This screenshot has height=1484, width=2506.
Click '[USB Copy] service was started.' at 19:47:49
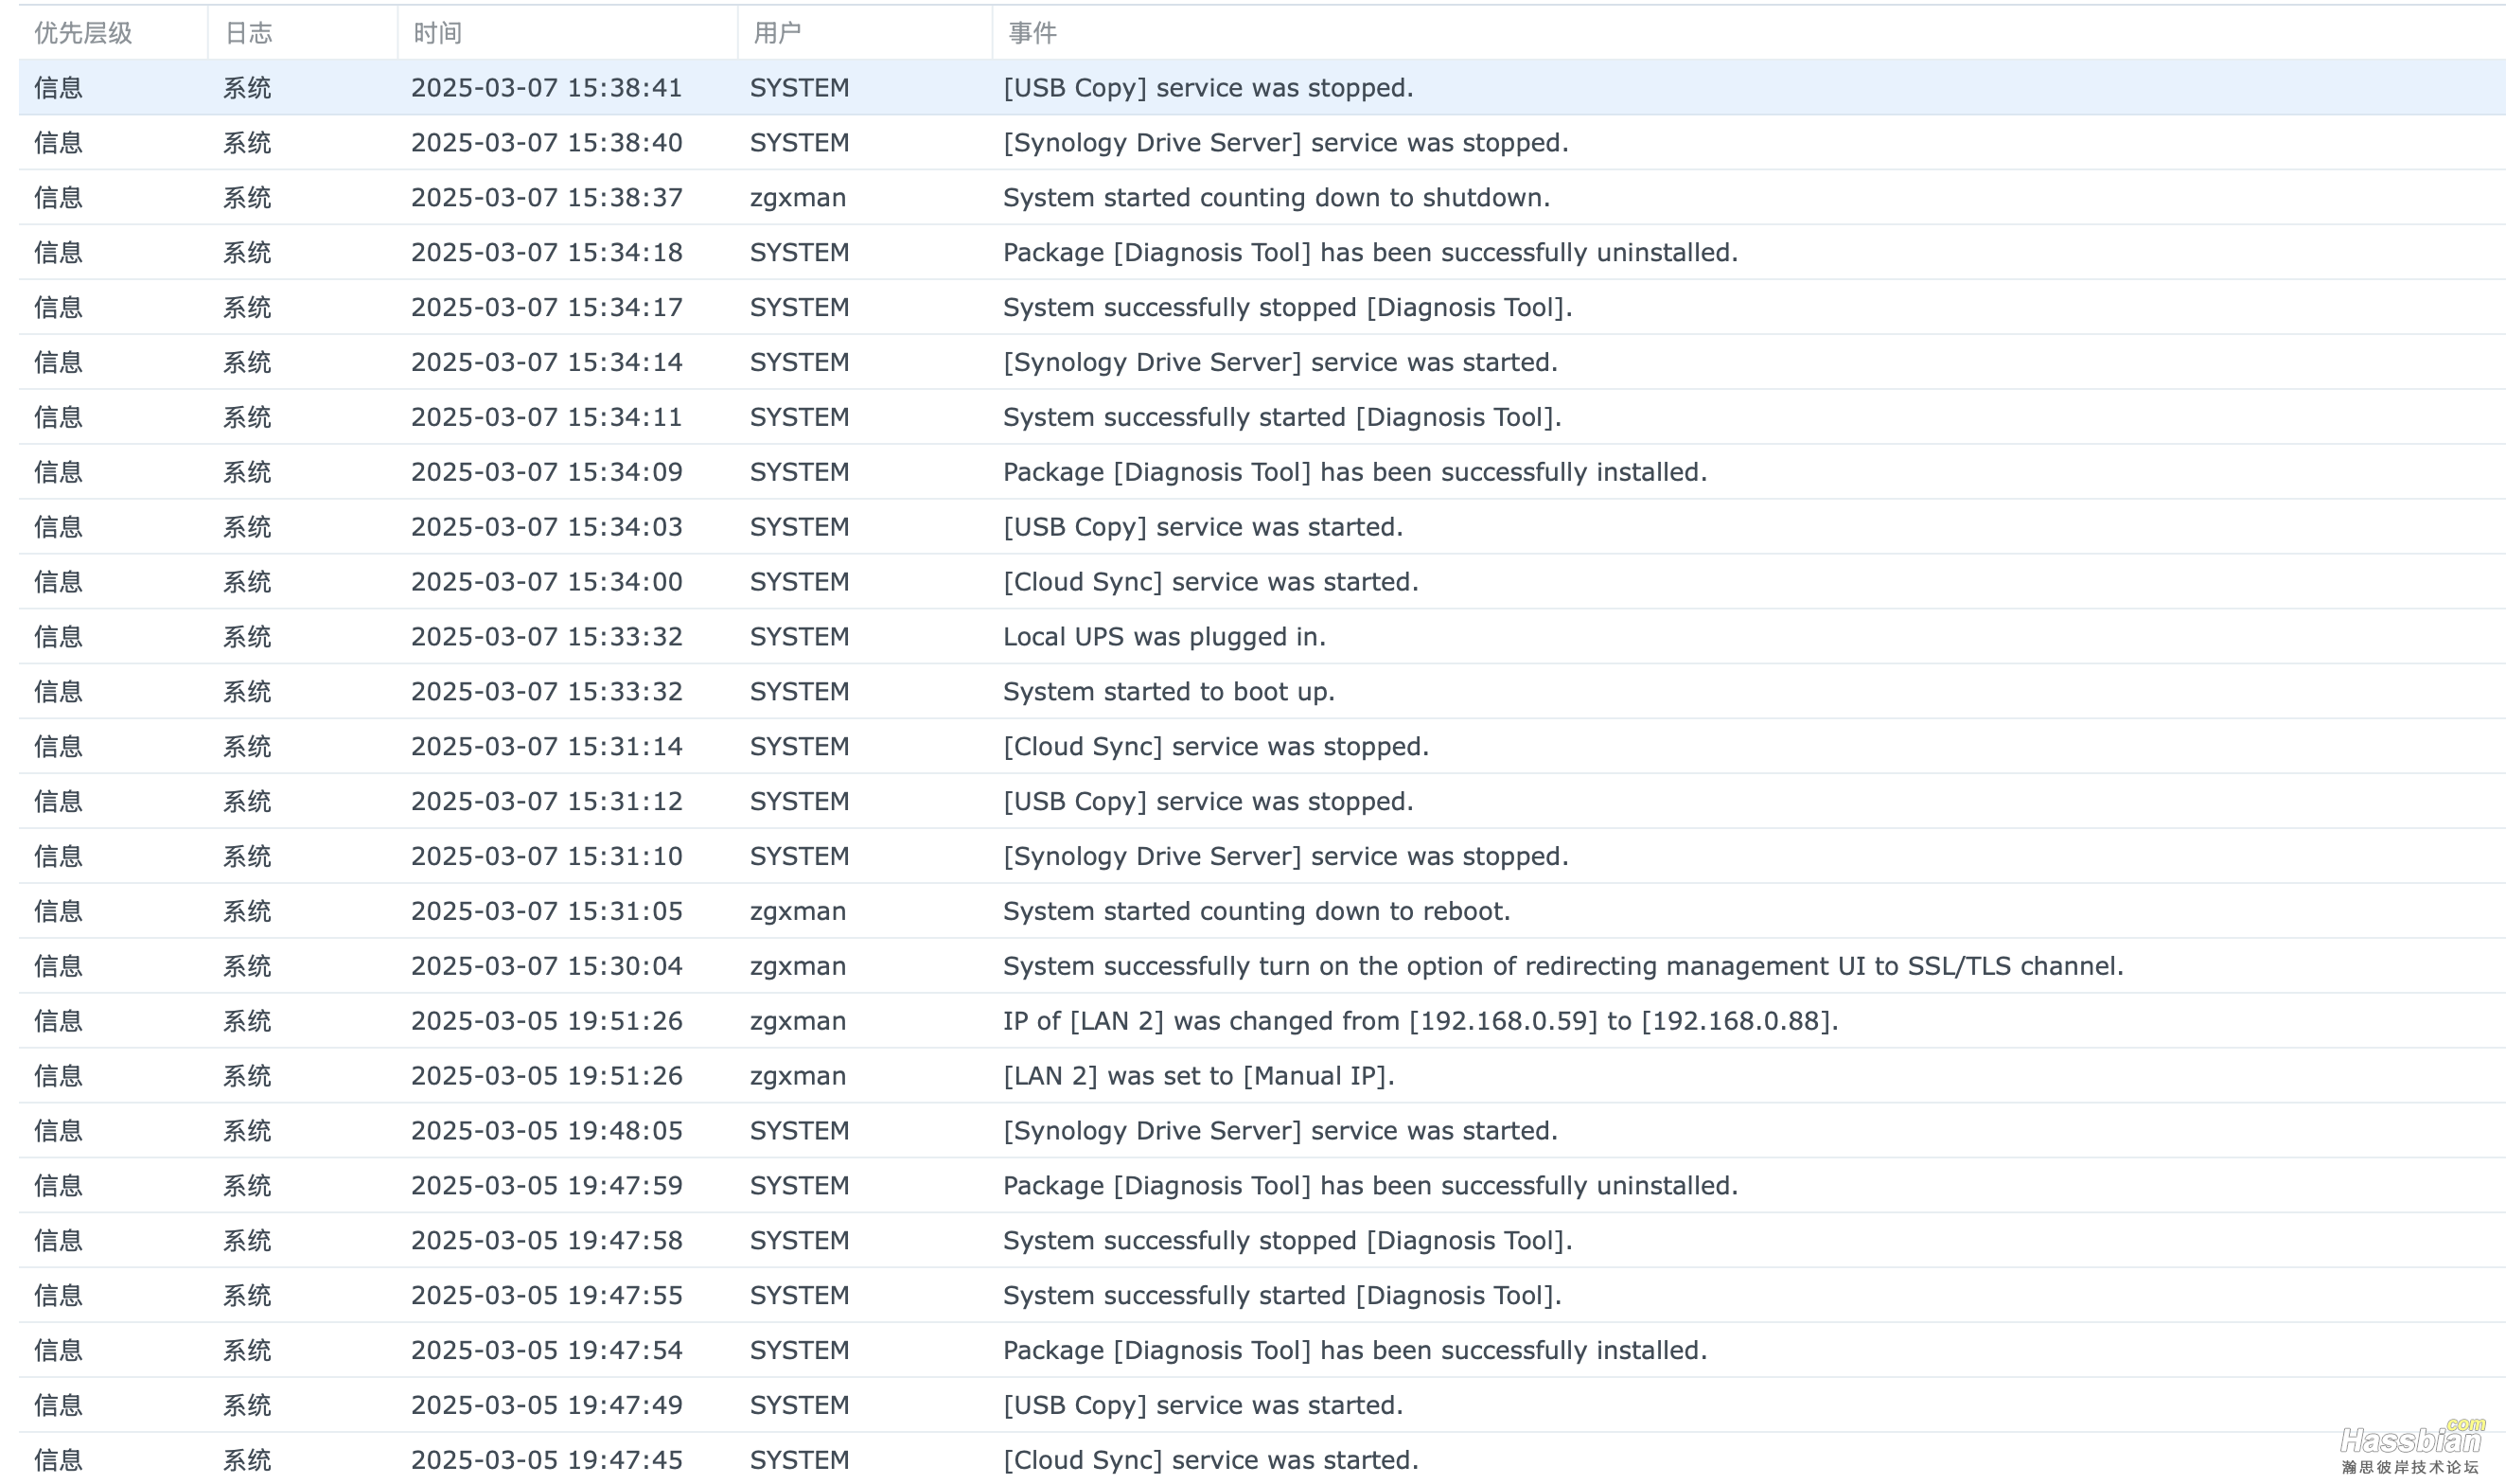pos(1203,1406)
